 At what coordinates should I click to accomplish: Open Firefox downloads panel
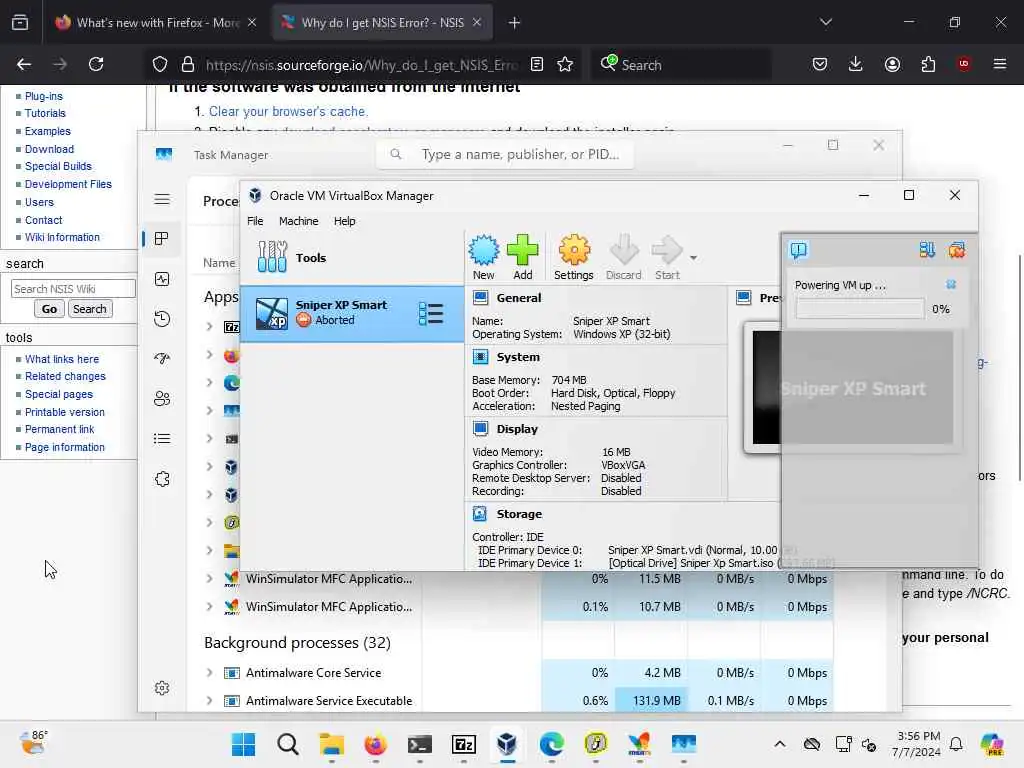point(856,64)
